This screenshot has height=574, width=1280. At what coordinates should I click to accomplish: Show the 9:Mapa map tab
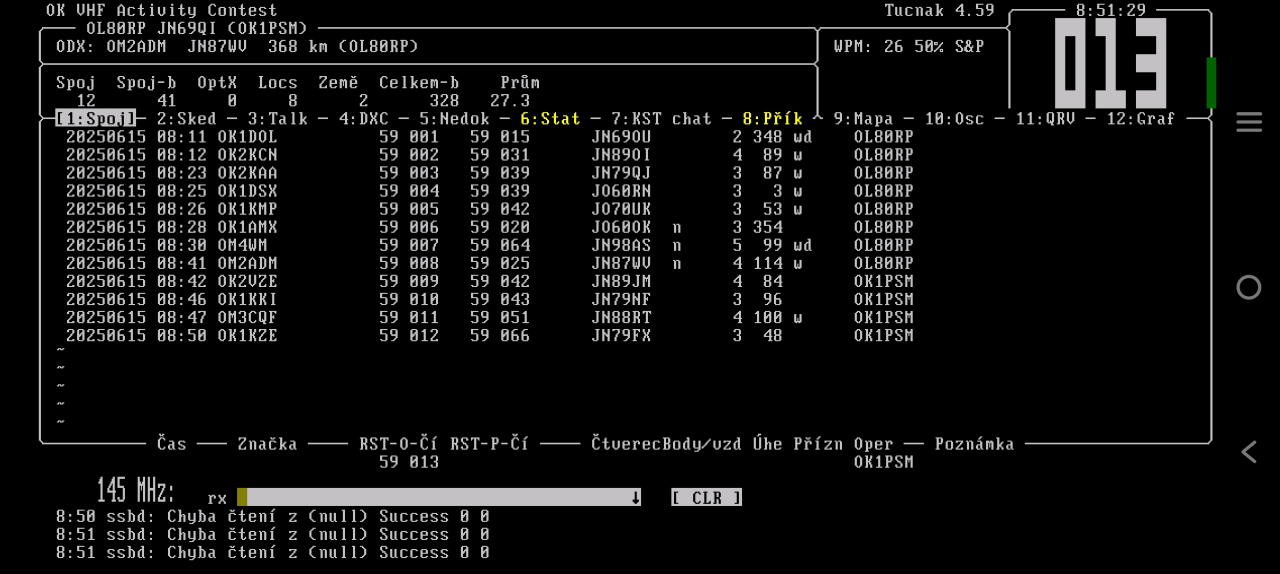pyautogui.click(x=863, y=119)
